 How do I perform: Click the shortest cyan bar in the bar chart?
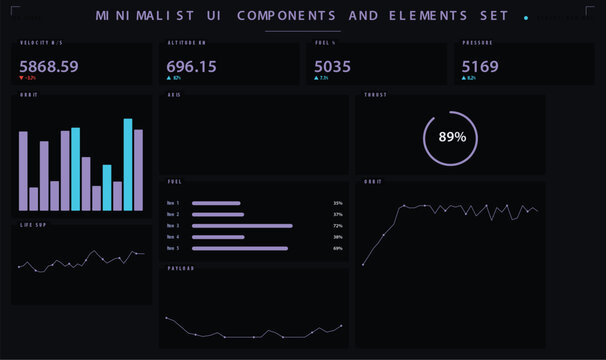107,188
